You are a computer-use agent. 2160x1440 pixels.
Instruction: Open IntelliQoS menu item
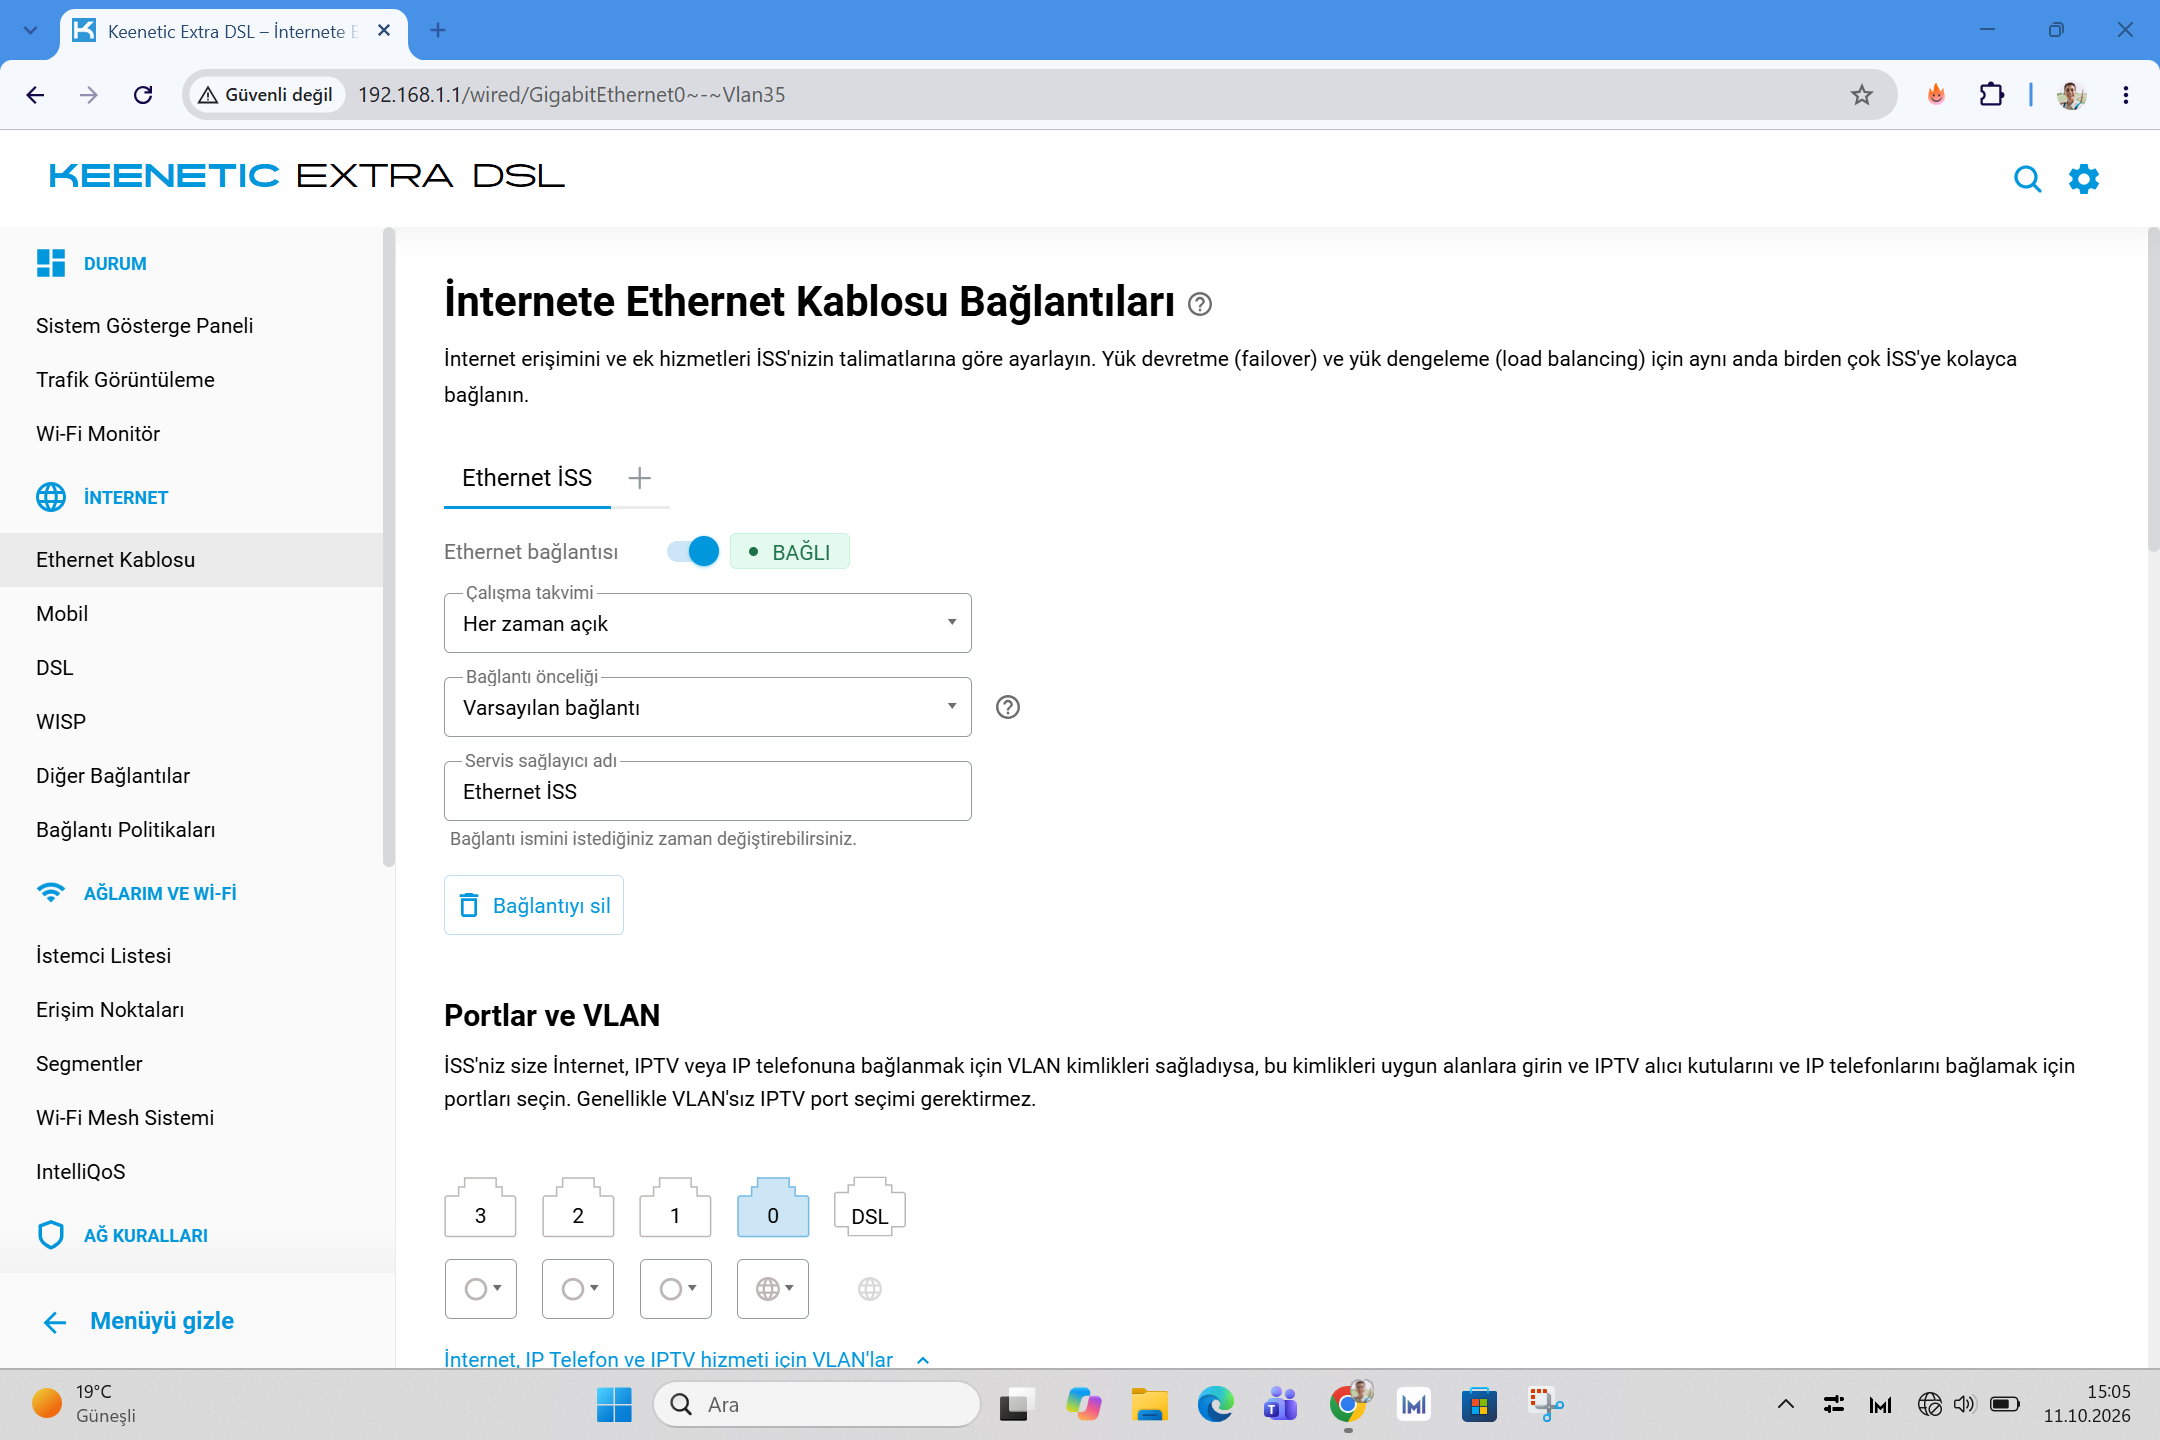[x=81, y=1172]
